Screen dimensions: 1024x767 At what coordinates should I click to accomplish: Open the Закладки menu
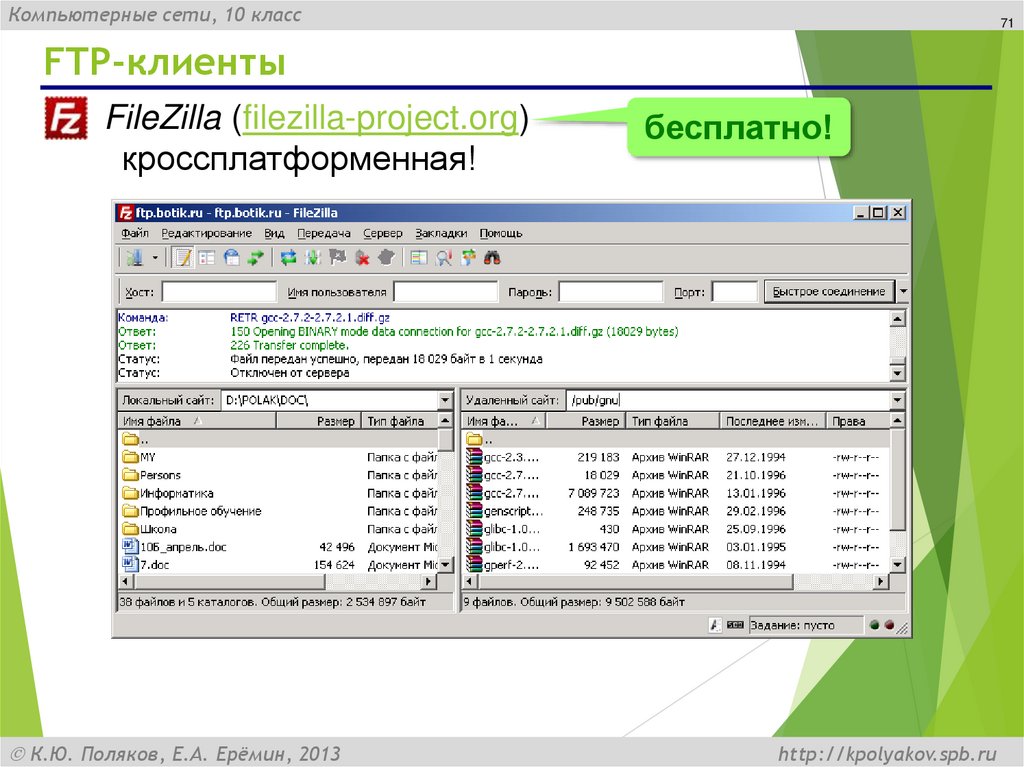pyautogui.click(x=441, y=233)
